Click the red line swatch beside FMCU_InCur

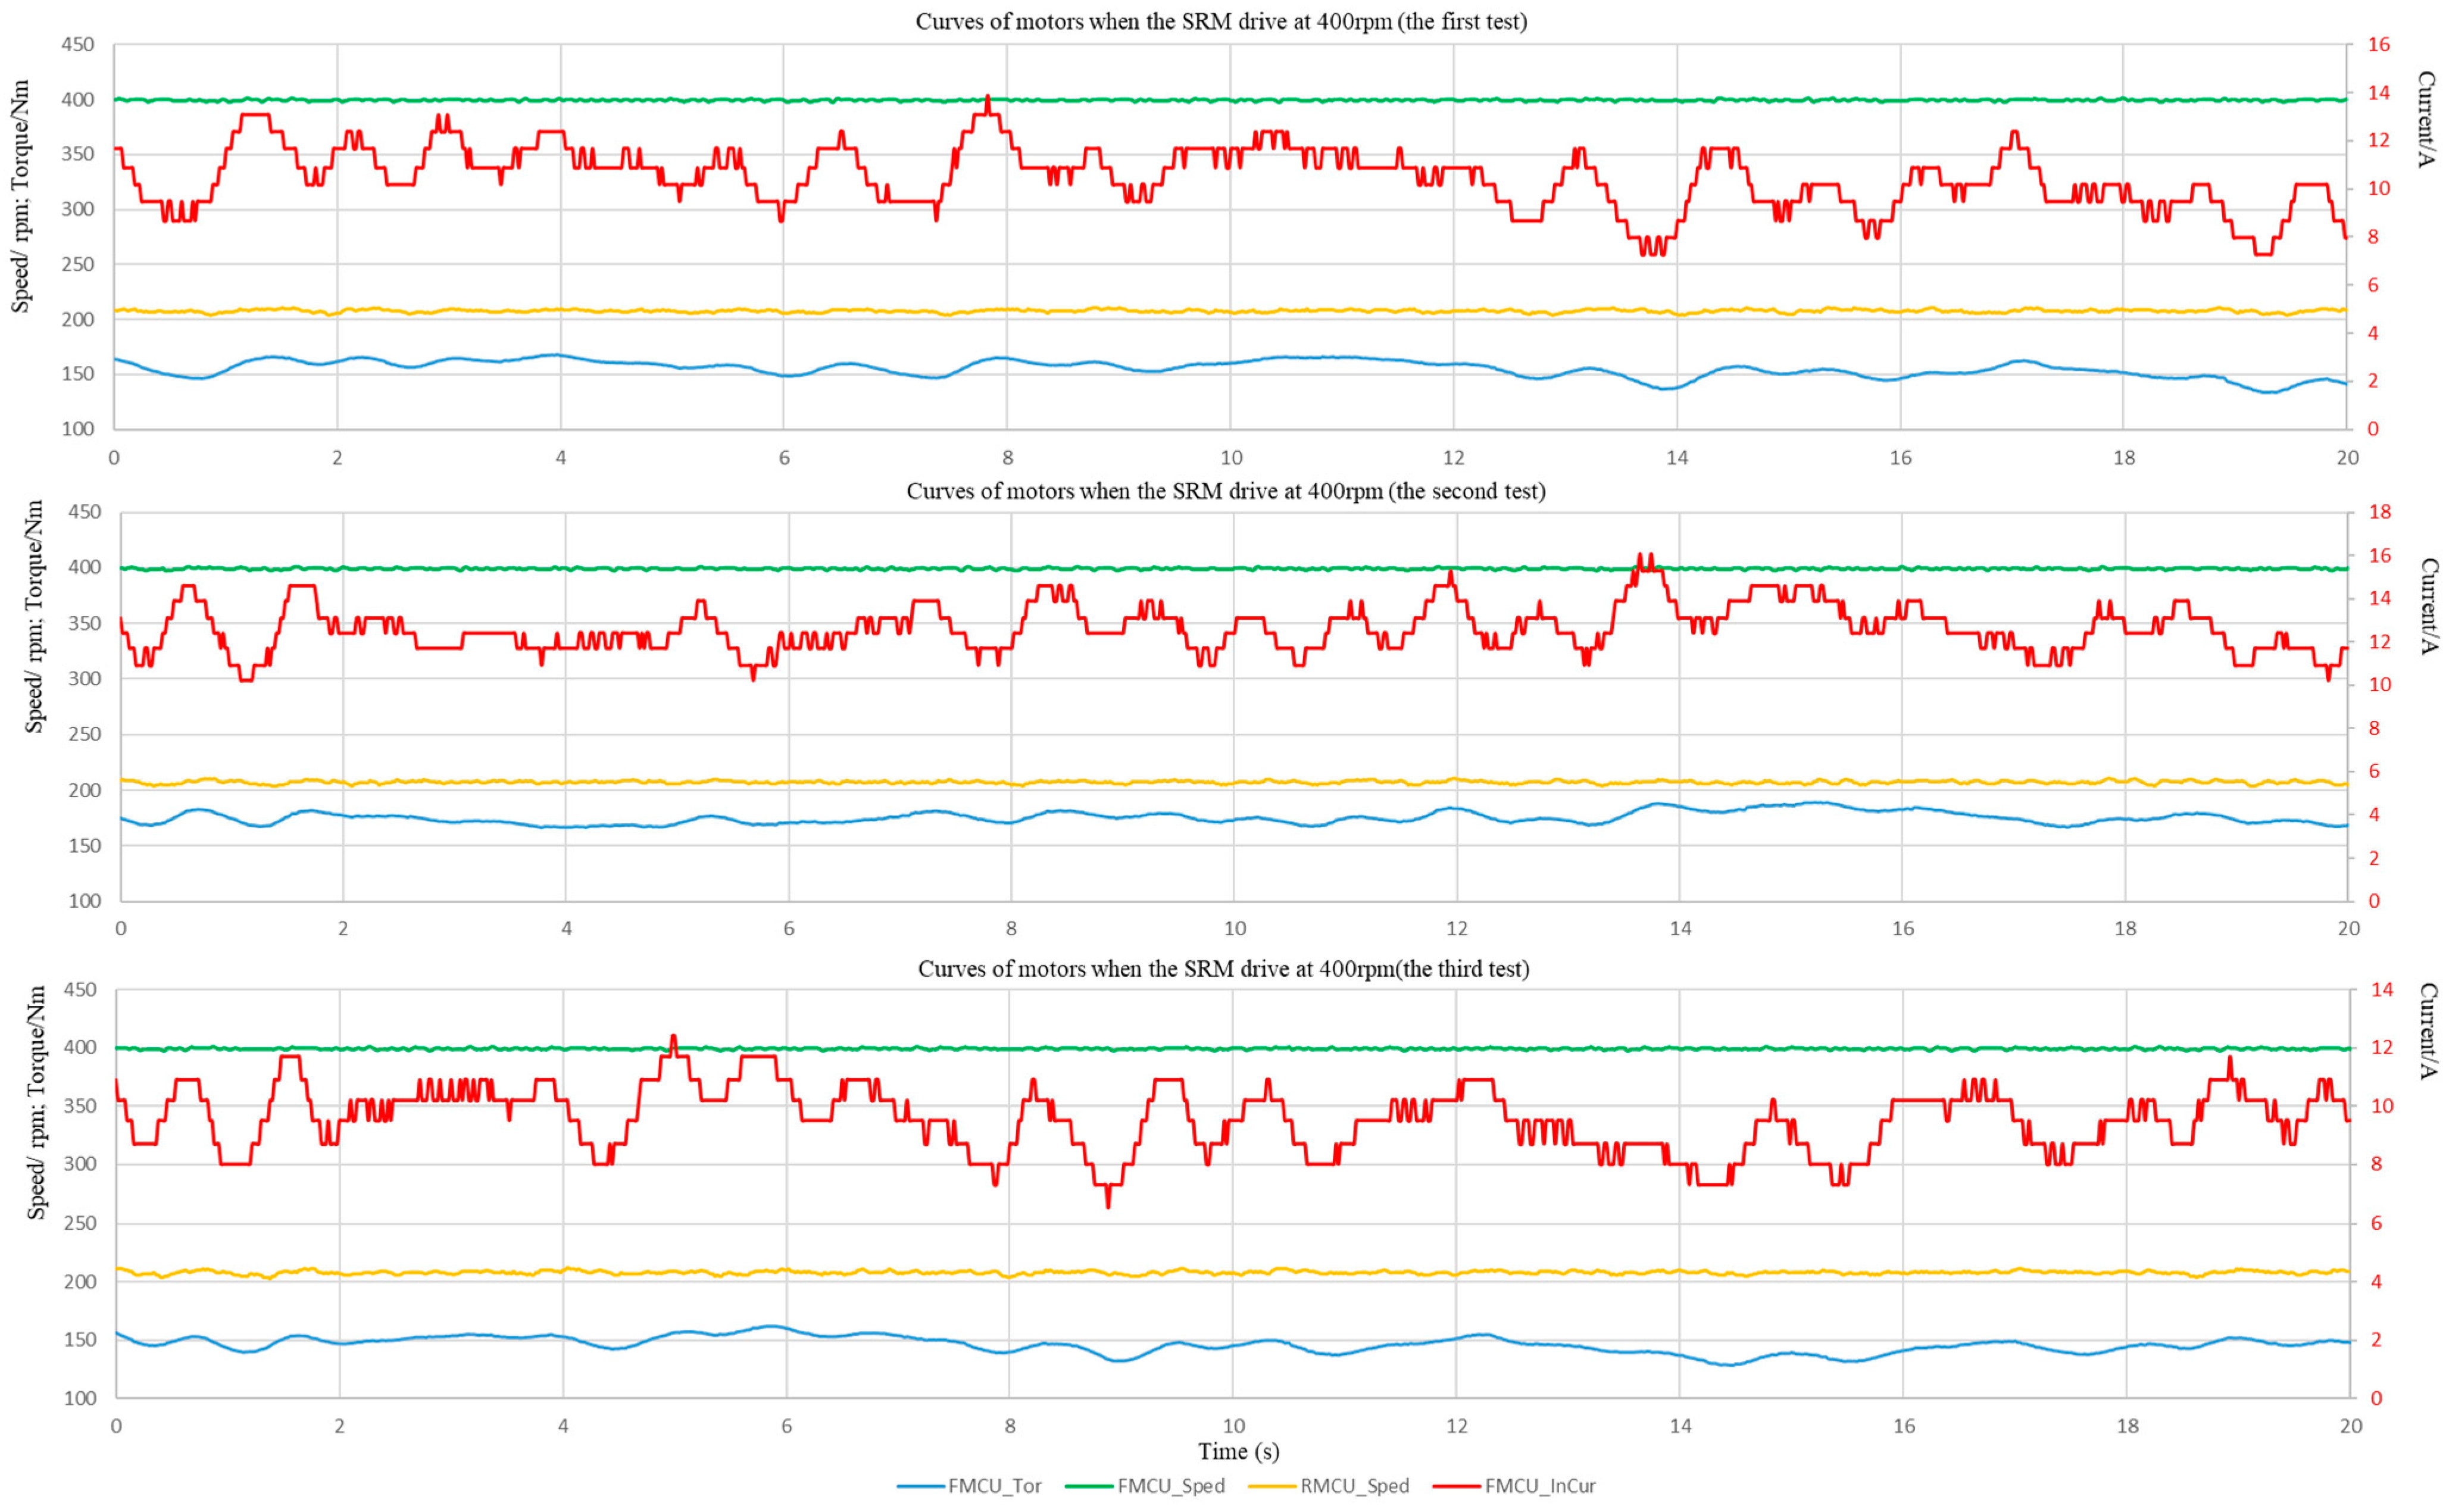1456,1487
